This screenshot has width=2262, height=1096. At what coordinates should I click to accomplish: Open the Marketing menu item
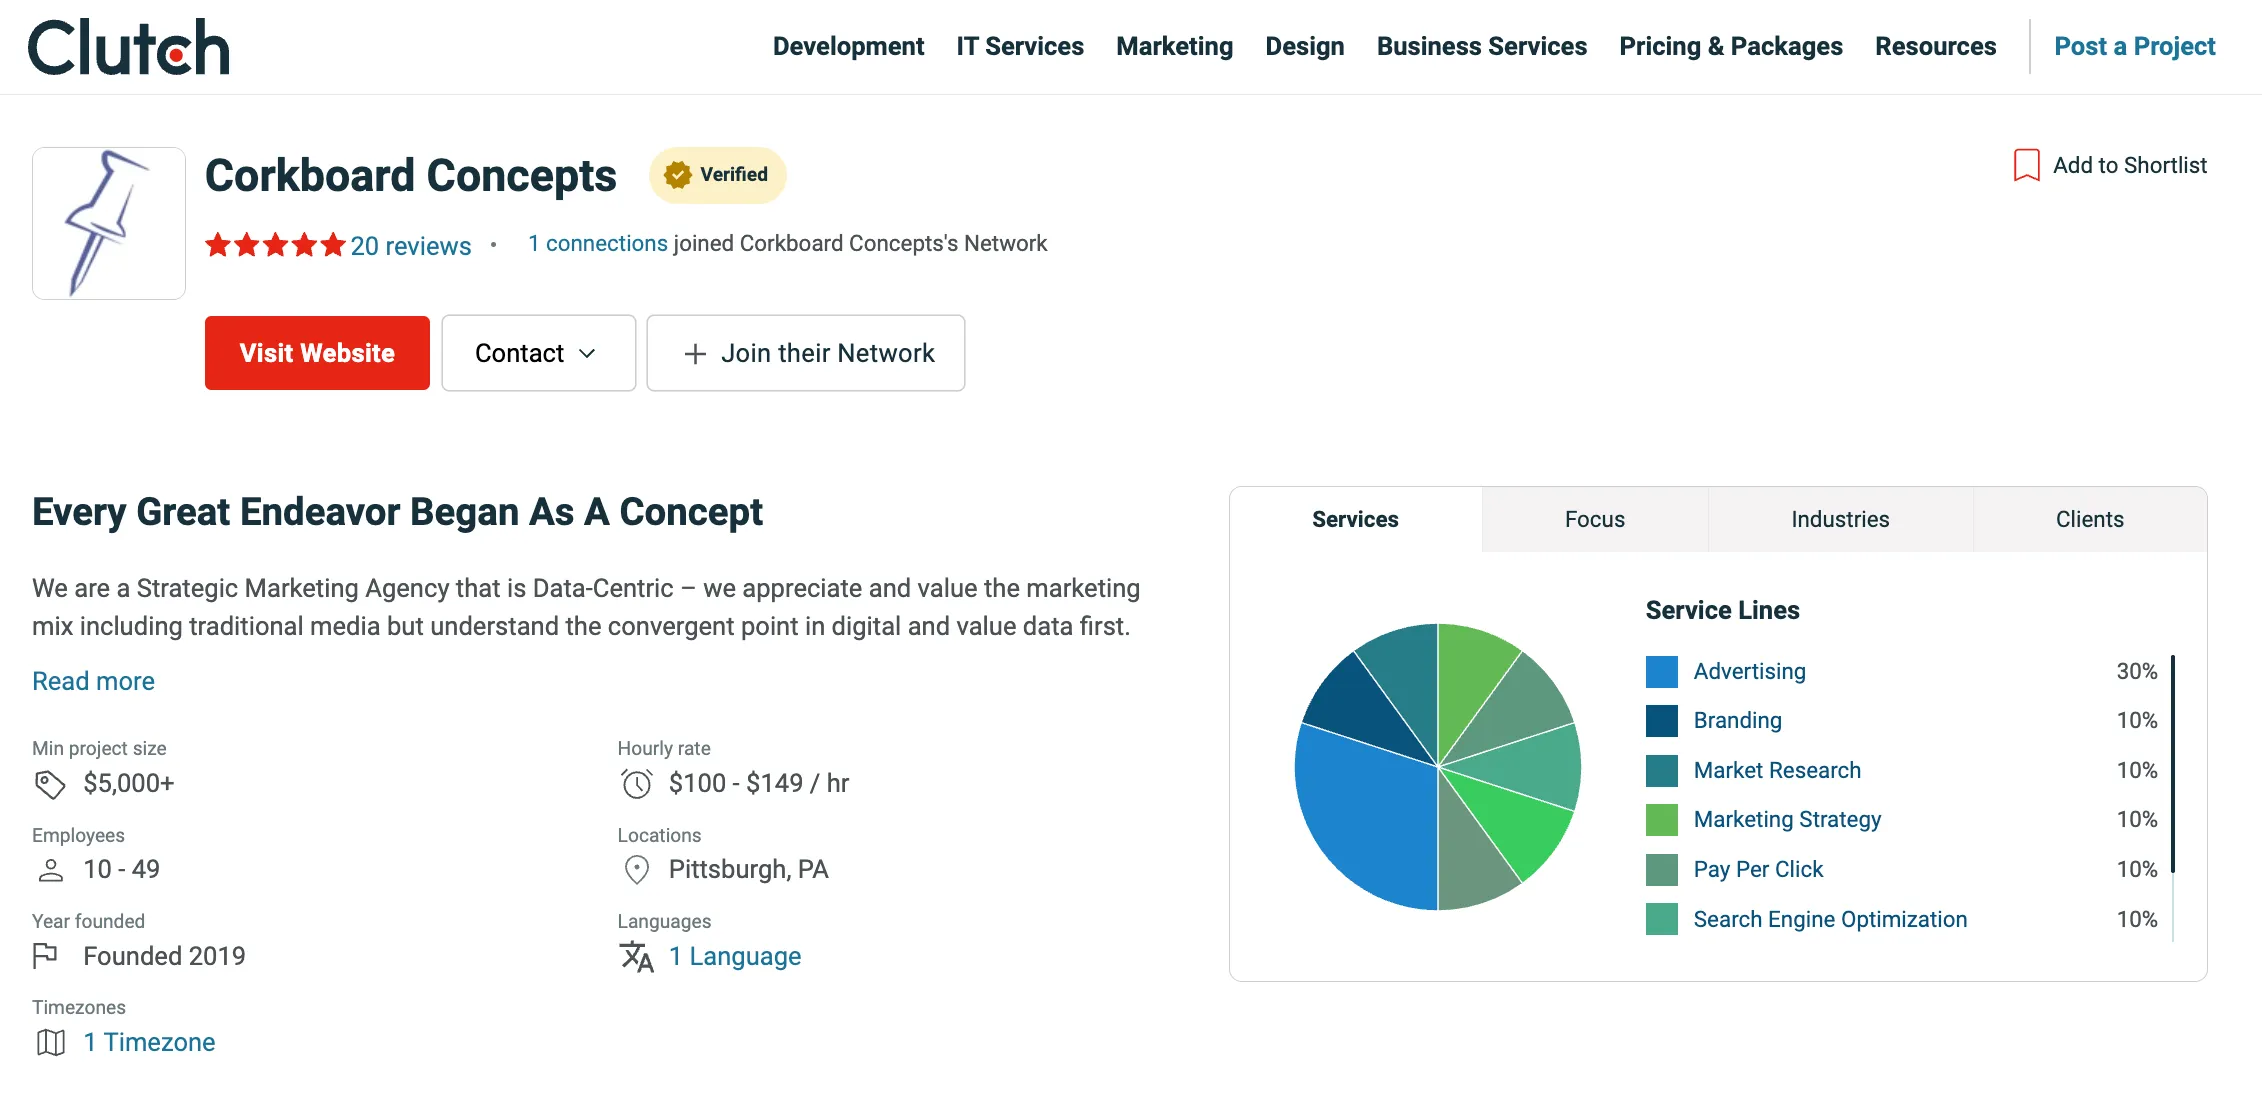[x=1174, y=46]
